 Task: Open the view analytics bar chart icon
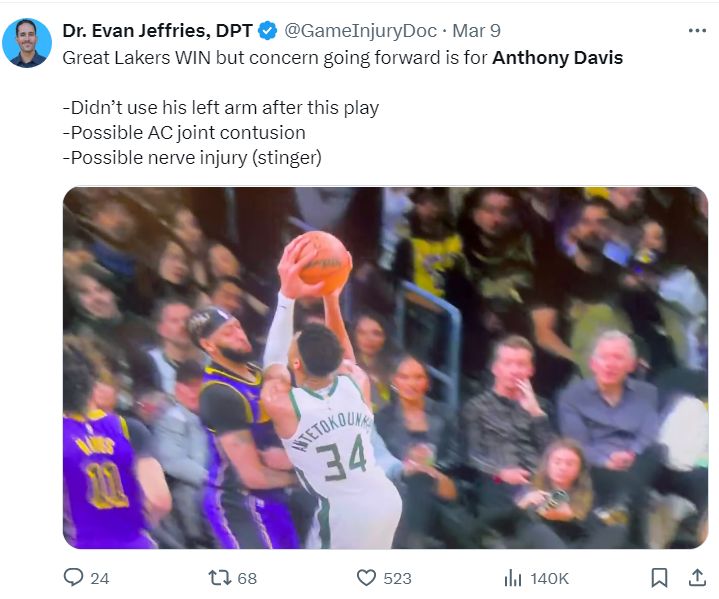tap(513, 577)
